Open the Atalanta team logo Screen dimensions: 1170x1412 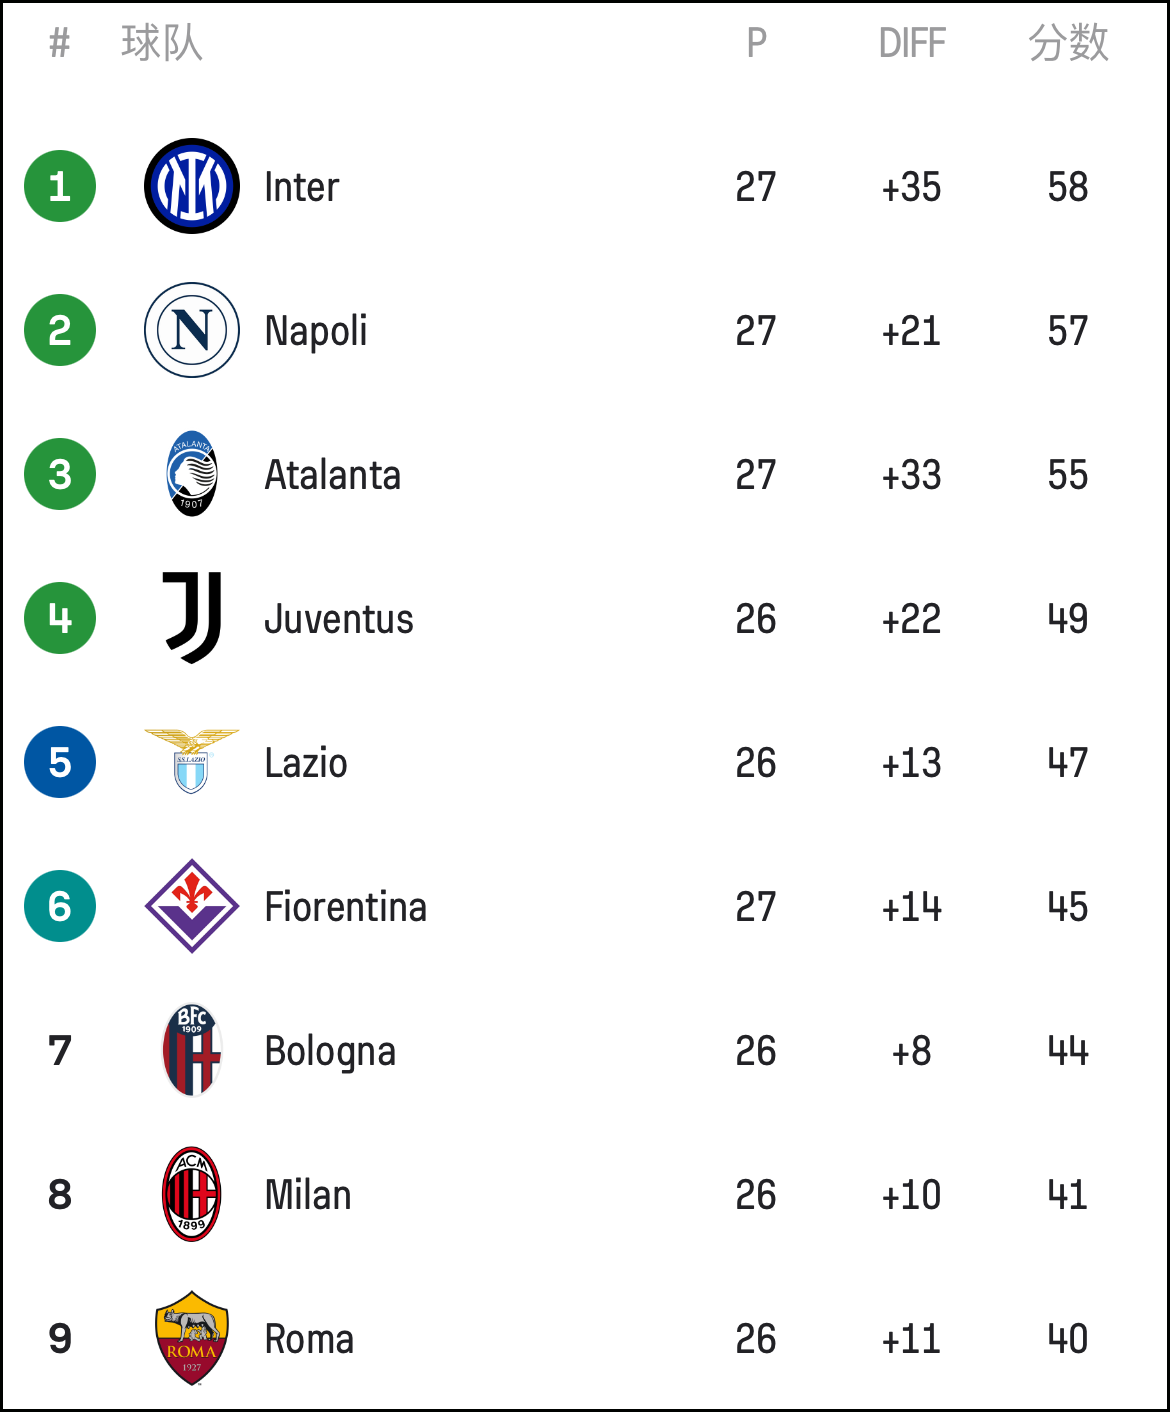point(192,474)
